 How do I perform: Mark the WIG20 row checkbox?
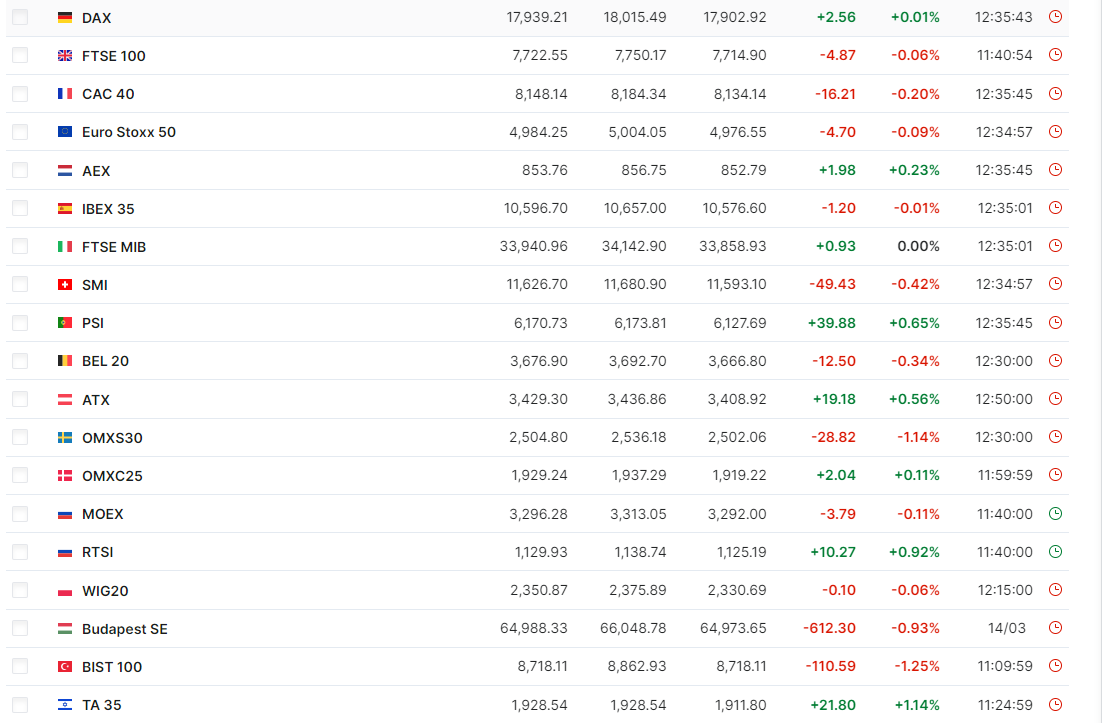(20, 590)
